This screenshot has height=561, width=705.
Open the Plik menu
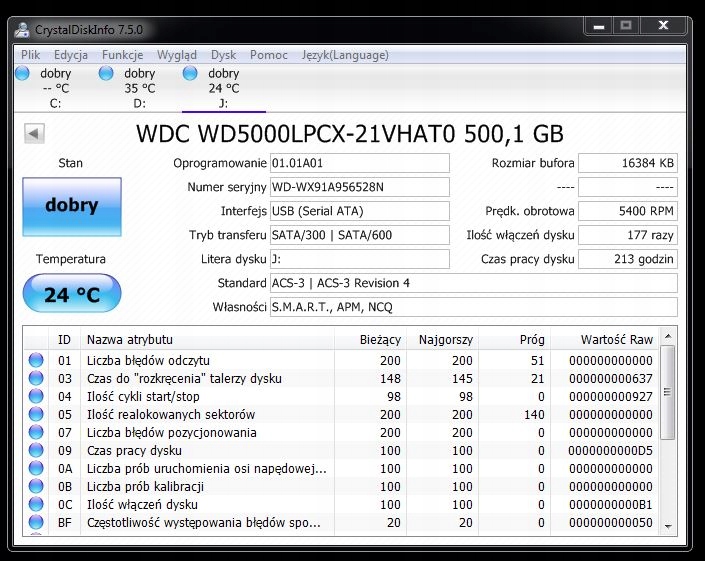[30, 55]
